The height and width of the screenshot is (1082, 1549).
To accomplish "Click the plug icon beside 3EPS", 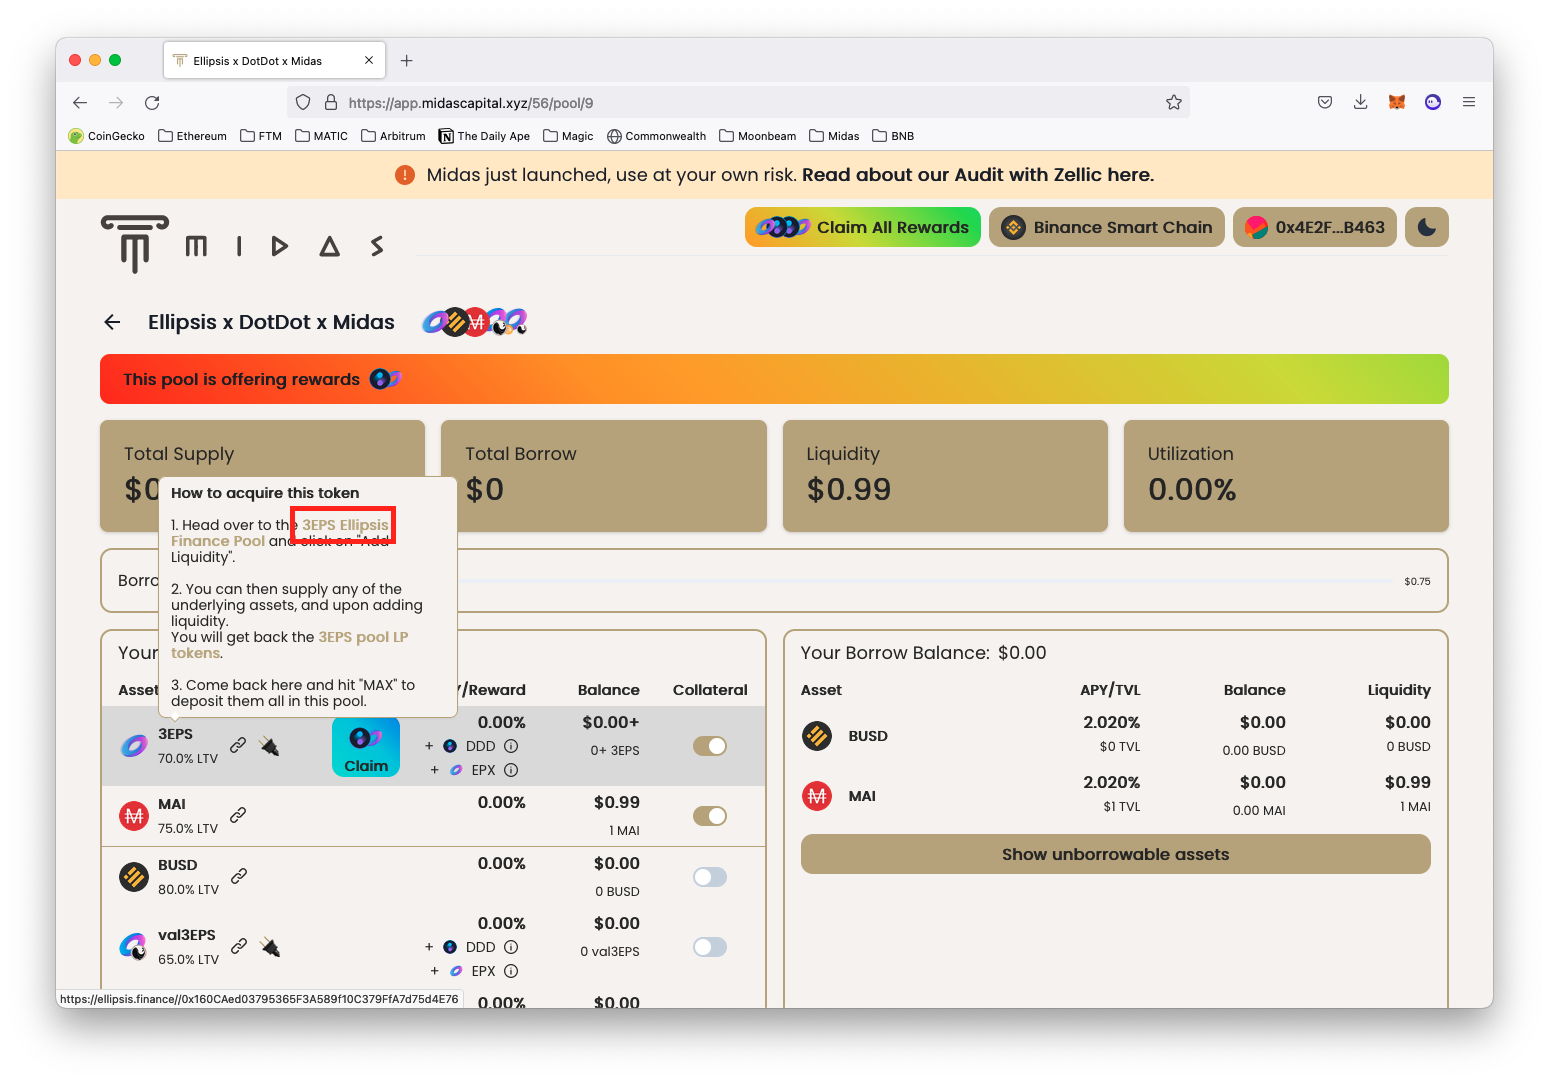I will (x=269, y=745).
